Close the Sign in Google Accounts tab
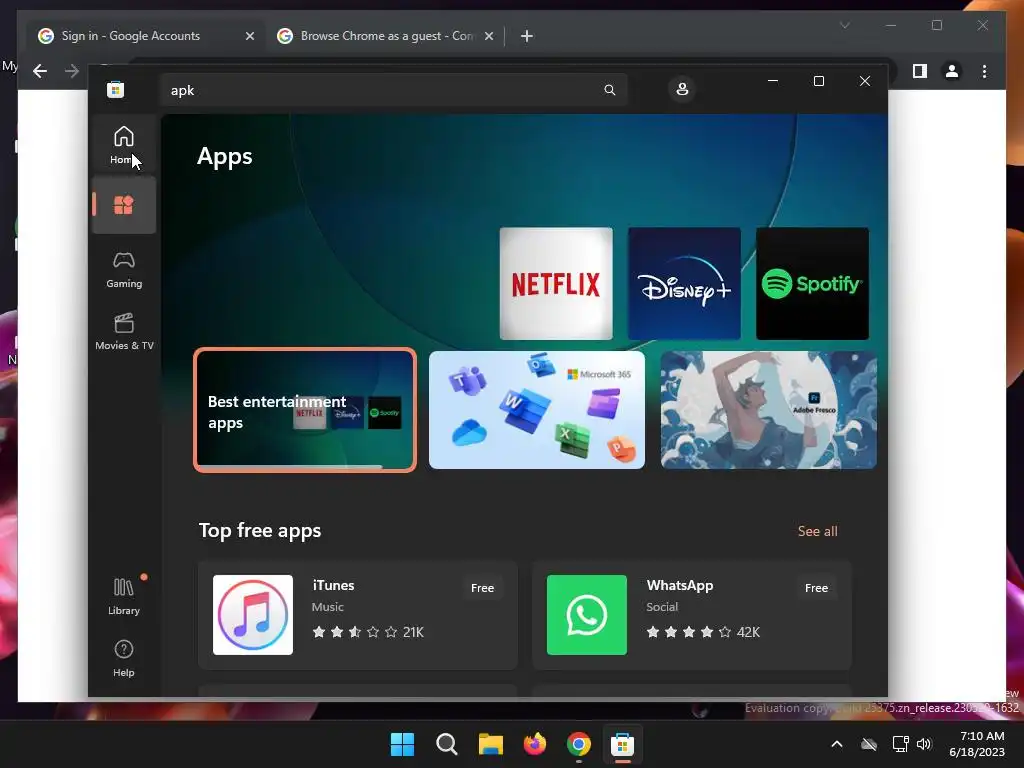Screen dimensions: 1024x768 249,36
